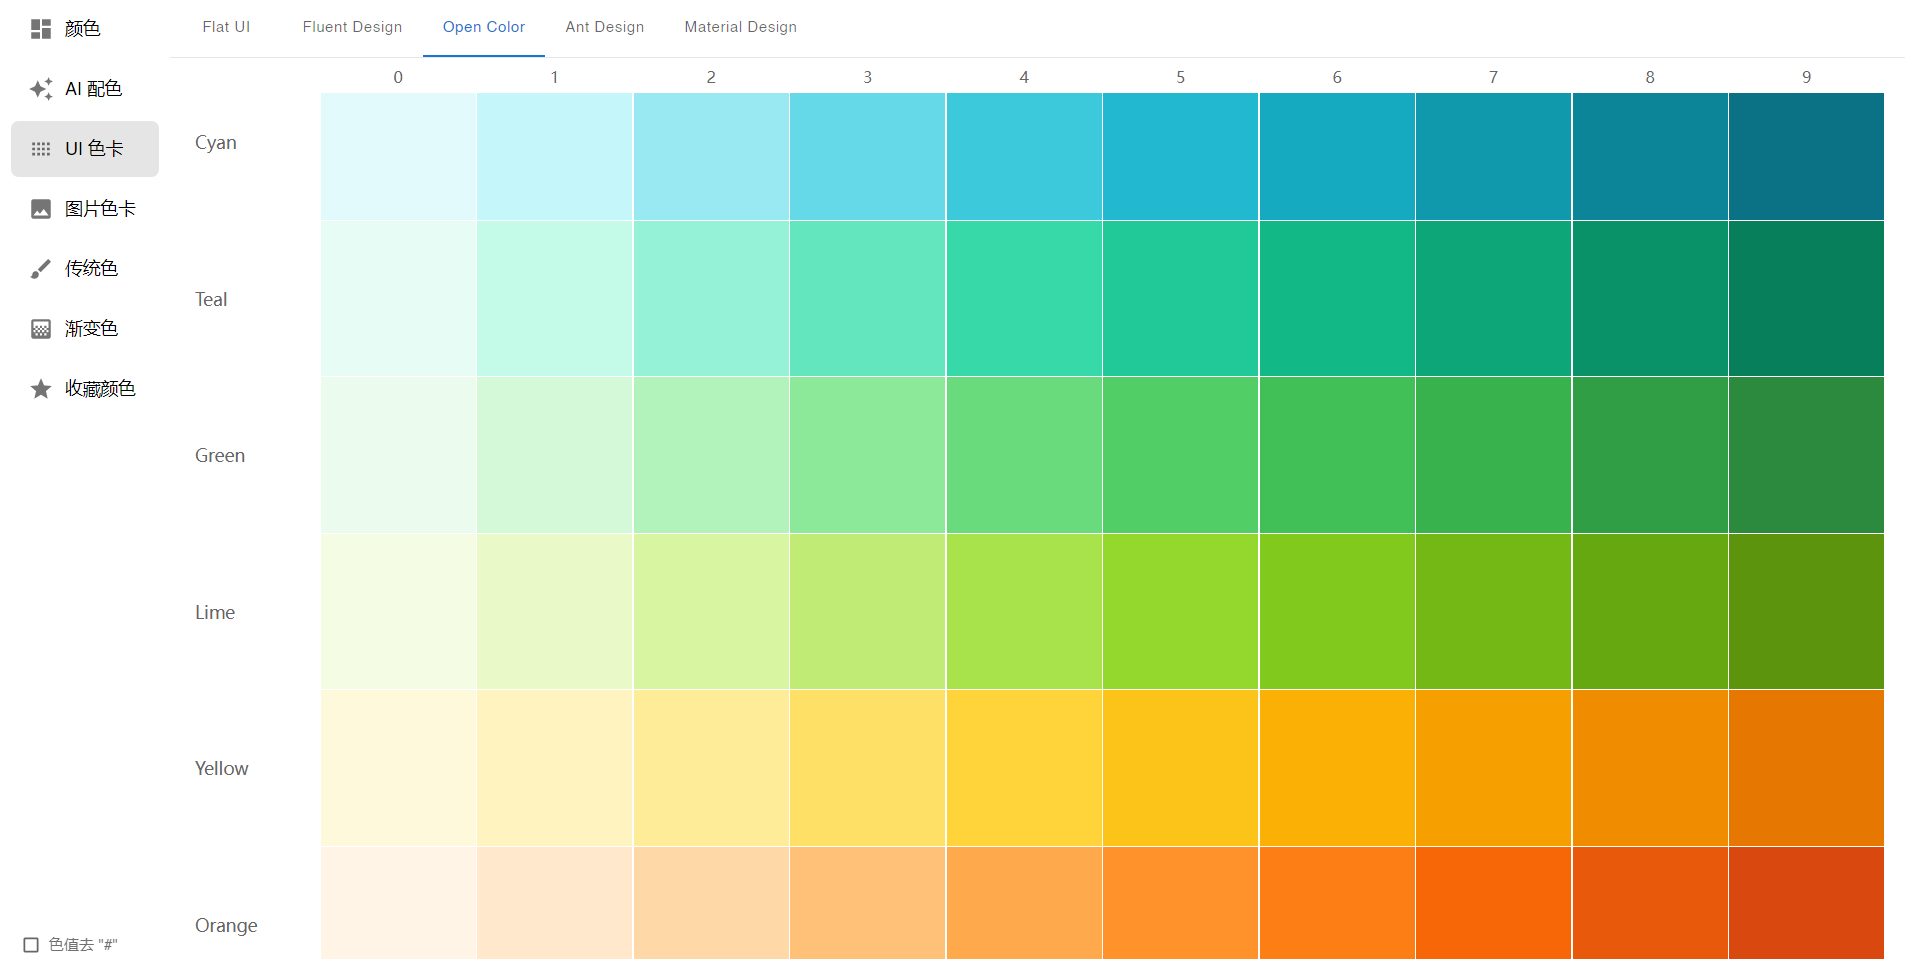
Task: Click the Orange row label
Action: coord(226,926)
